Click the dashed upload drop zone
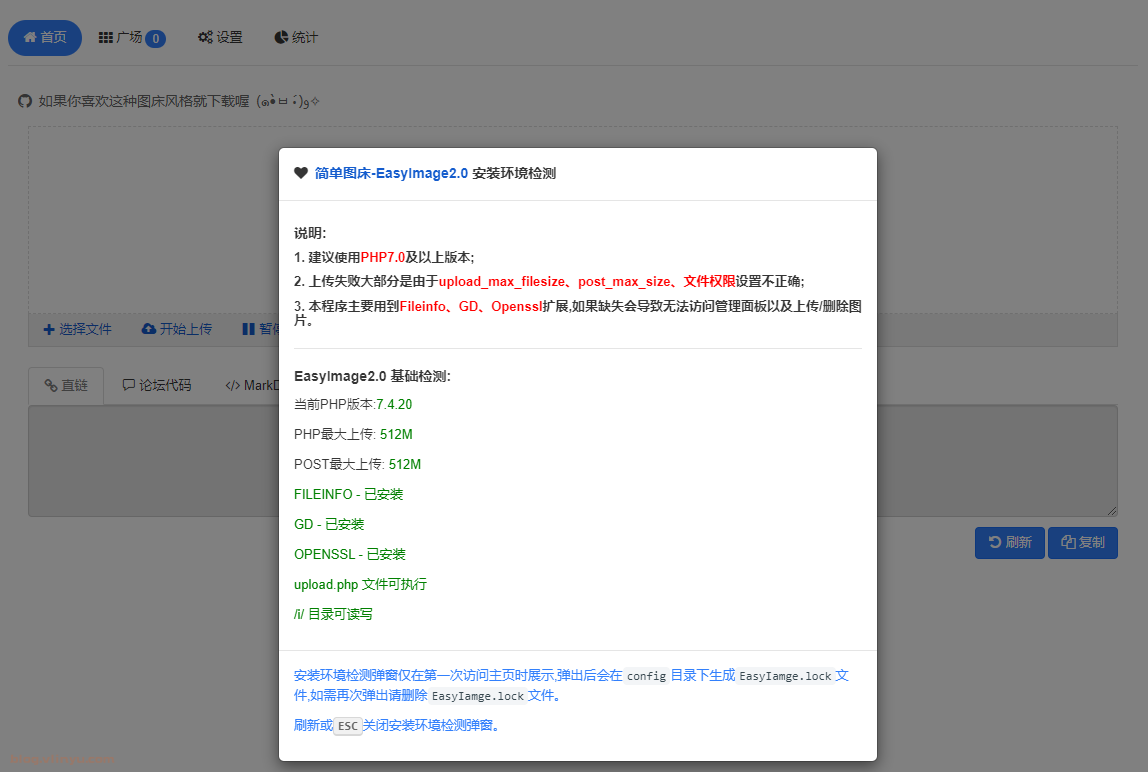Image resolution: width=1148 pixels, height=772 pixels. (x=150, y=220)
